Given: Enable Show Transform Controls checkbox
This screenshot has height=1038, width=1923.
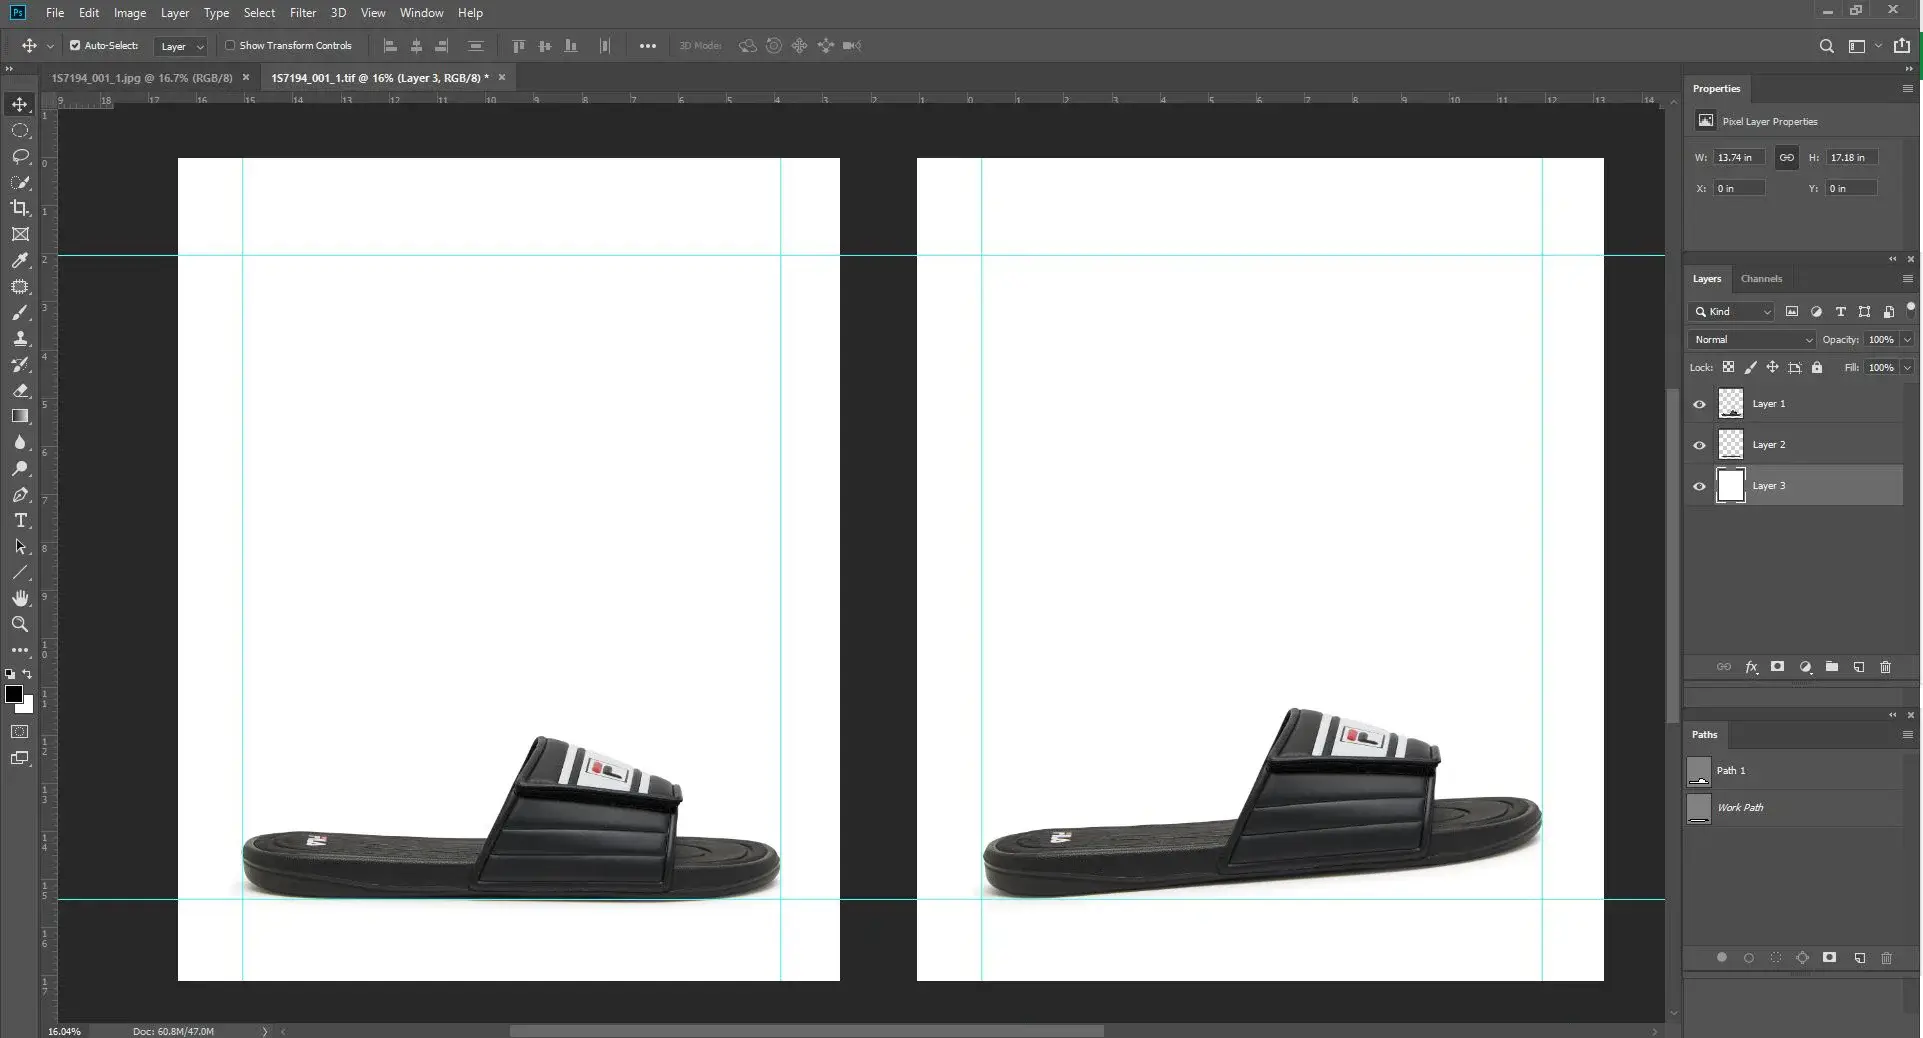Looking at the screenshot, I should (230, 46).
